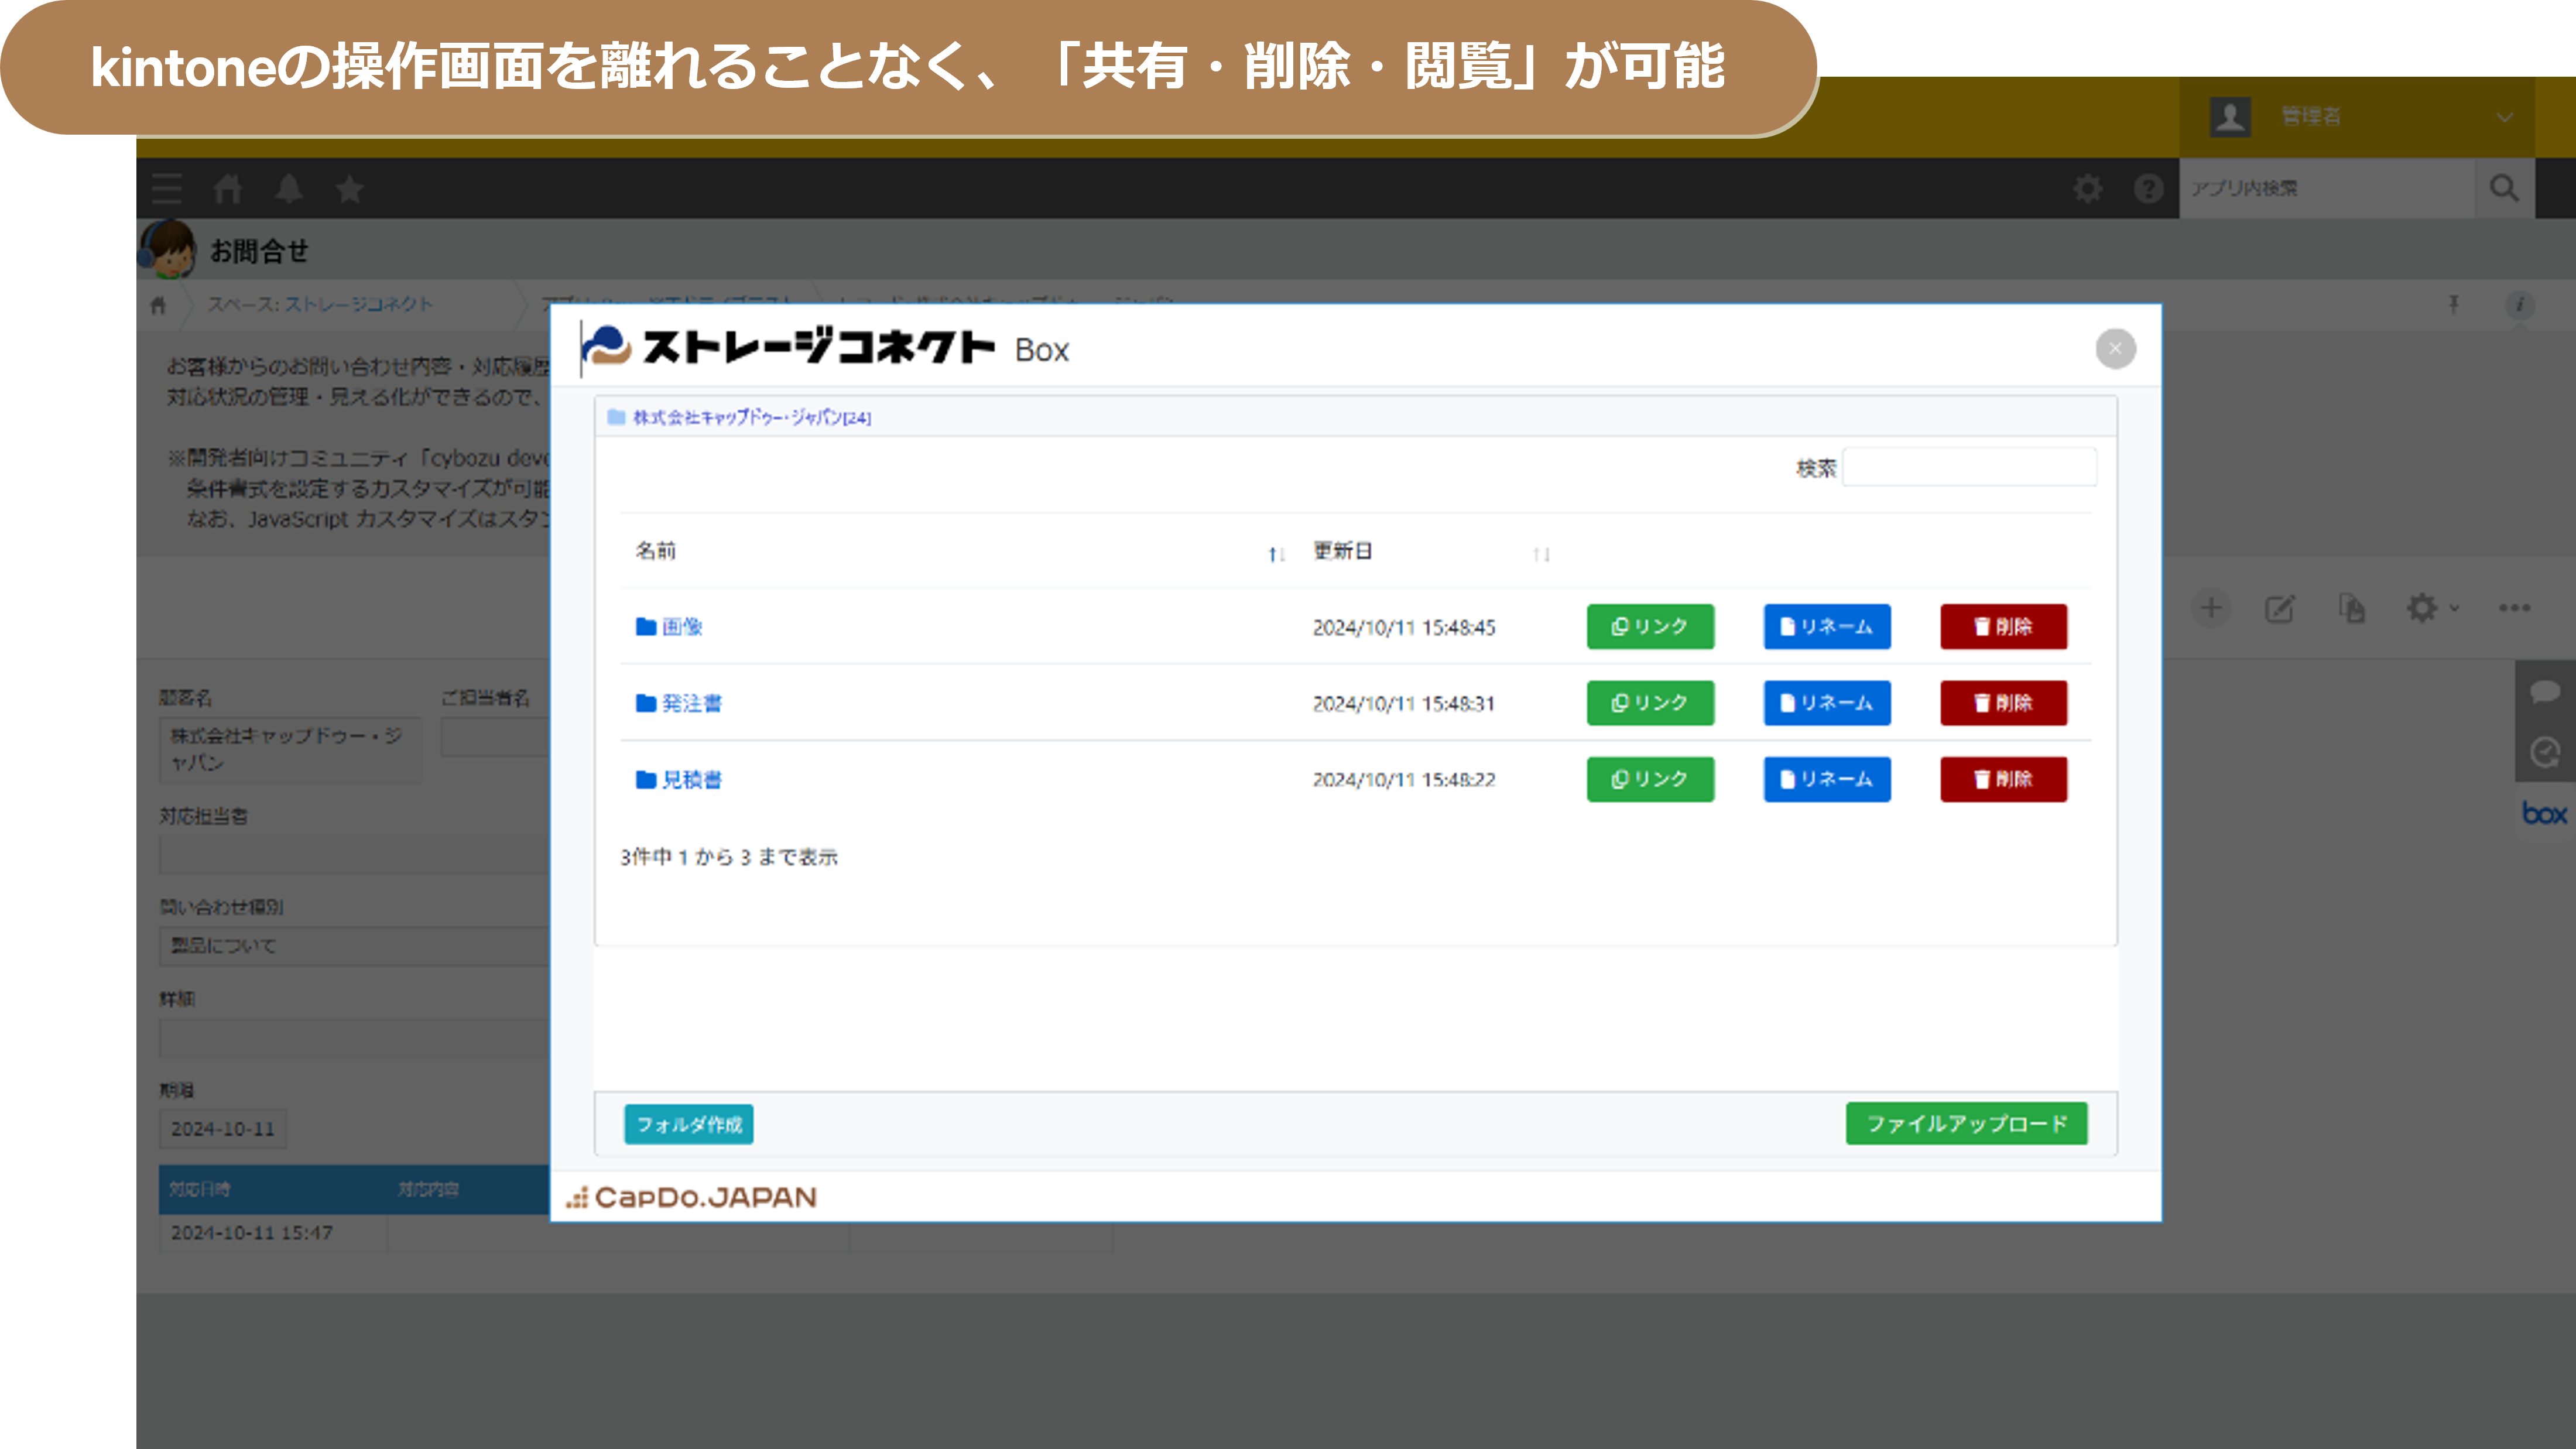Click 削除 button for 画像 folder
This screenshot has height=1449, width=2576.
click(2003, 626)
